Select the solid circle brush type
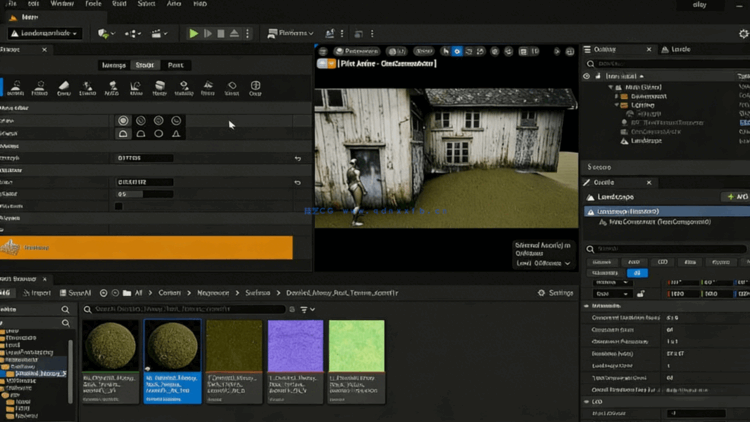Viewport: 750px width, 422px height. point(123,121)
